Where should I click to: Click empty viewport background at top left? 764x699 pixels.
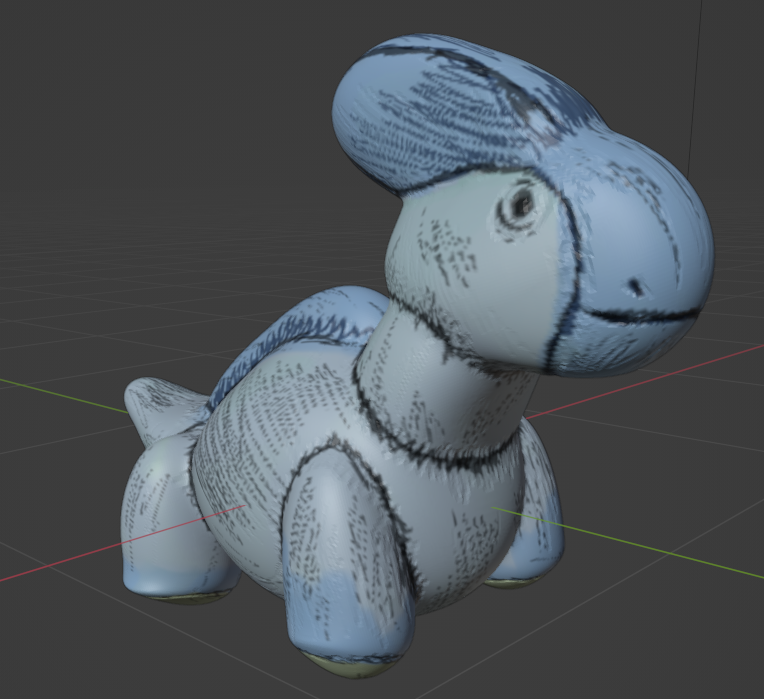pos(120,100)
